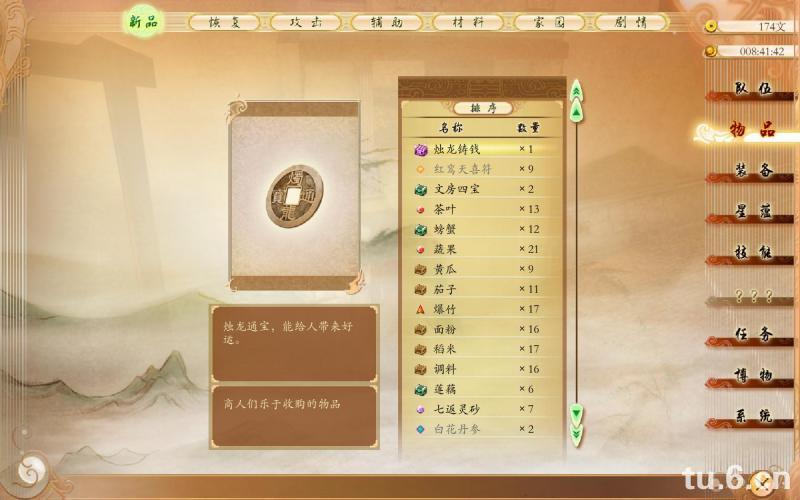Open the 系统 system menu button
800x500 pixels.
[753, 416]
